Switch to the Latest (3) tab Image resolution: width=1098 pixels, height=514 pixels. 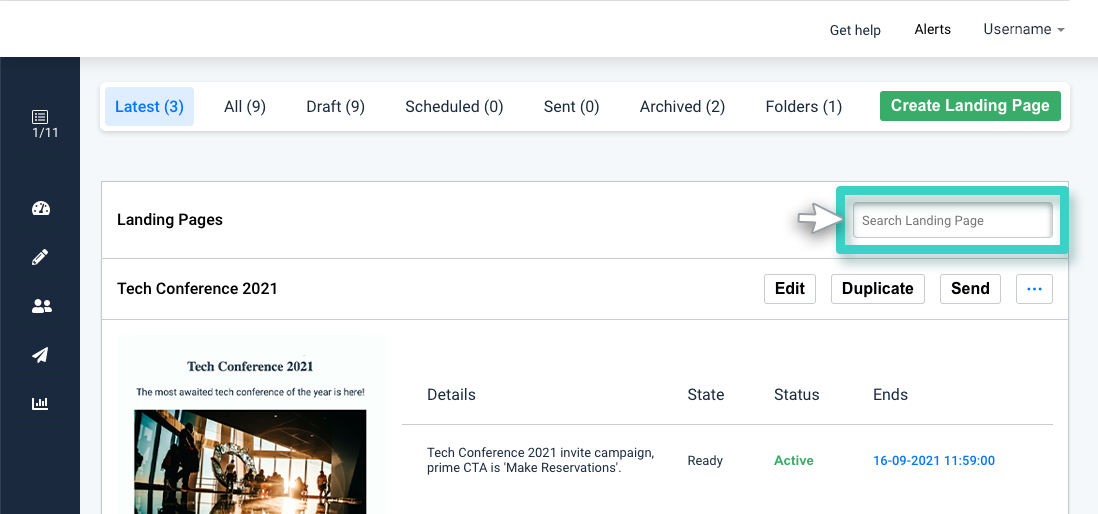coord(149,106)
